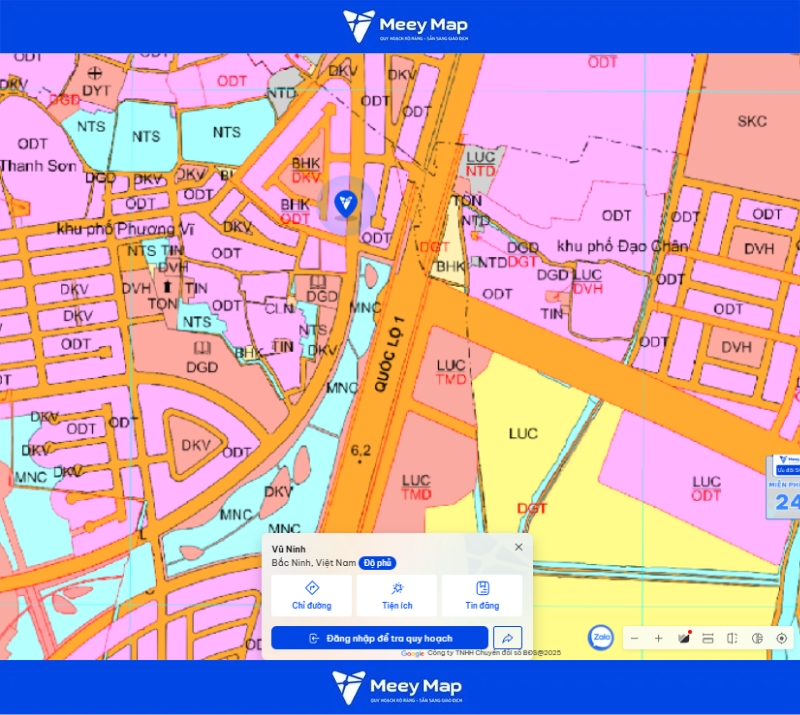Click the Google attribution logo
Screen dimensions: 800x715
(x=412, y=653)
